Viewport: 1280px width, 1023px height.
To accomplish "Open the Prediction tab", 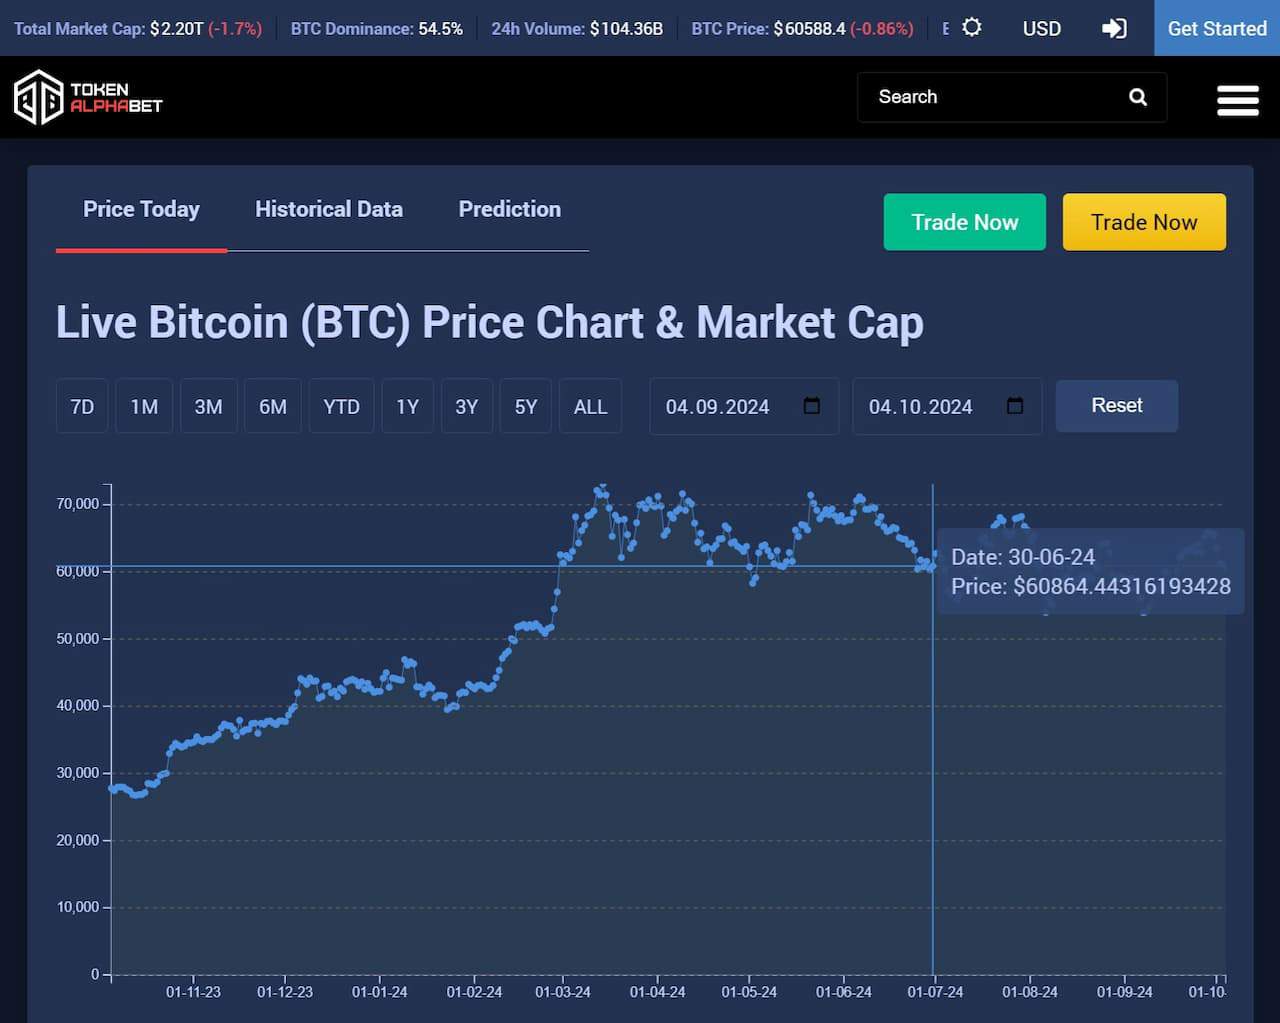I will tap(509, 209).
